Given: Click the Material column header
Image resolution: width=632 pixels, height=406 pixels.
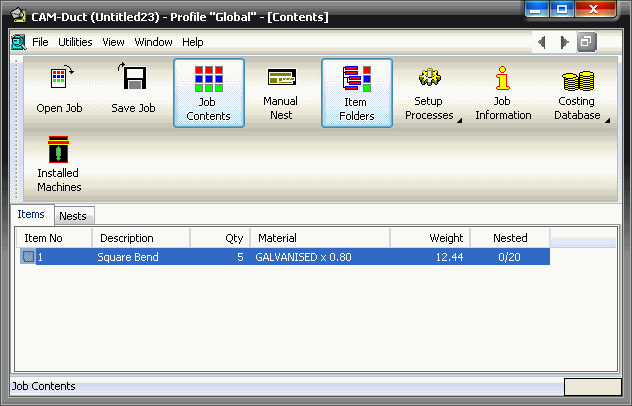Looking at the screenshot, I should pyautogui.click(x=320, y=238).
